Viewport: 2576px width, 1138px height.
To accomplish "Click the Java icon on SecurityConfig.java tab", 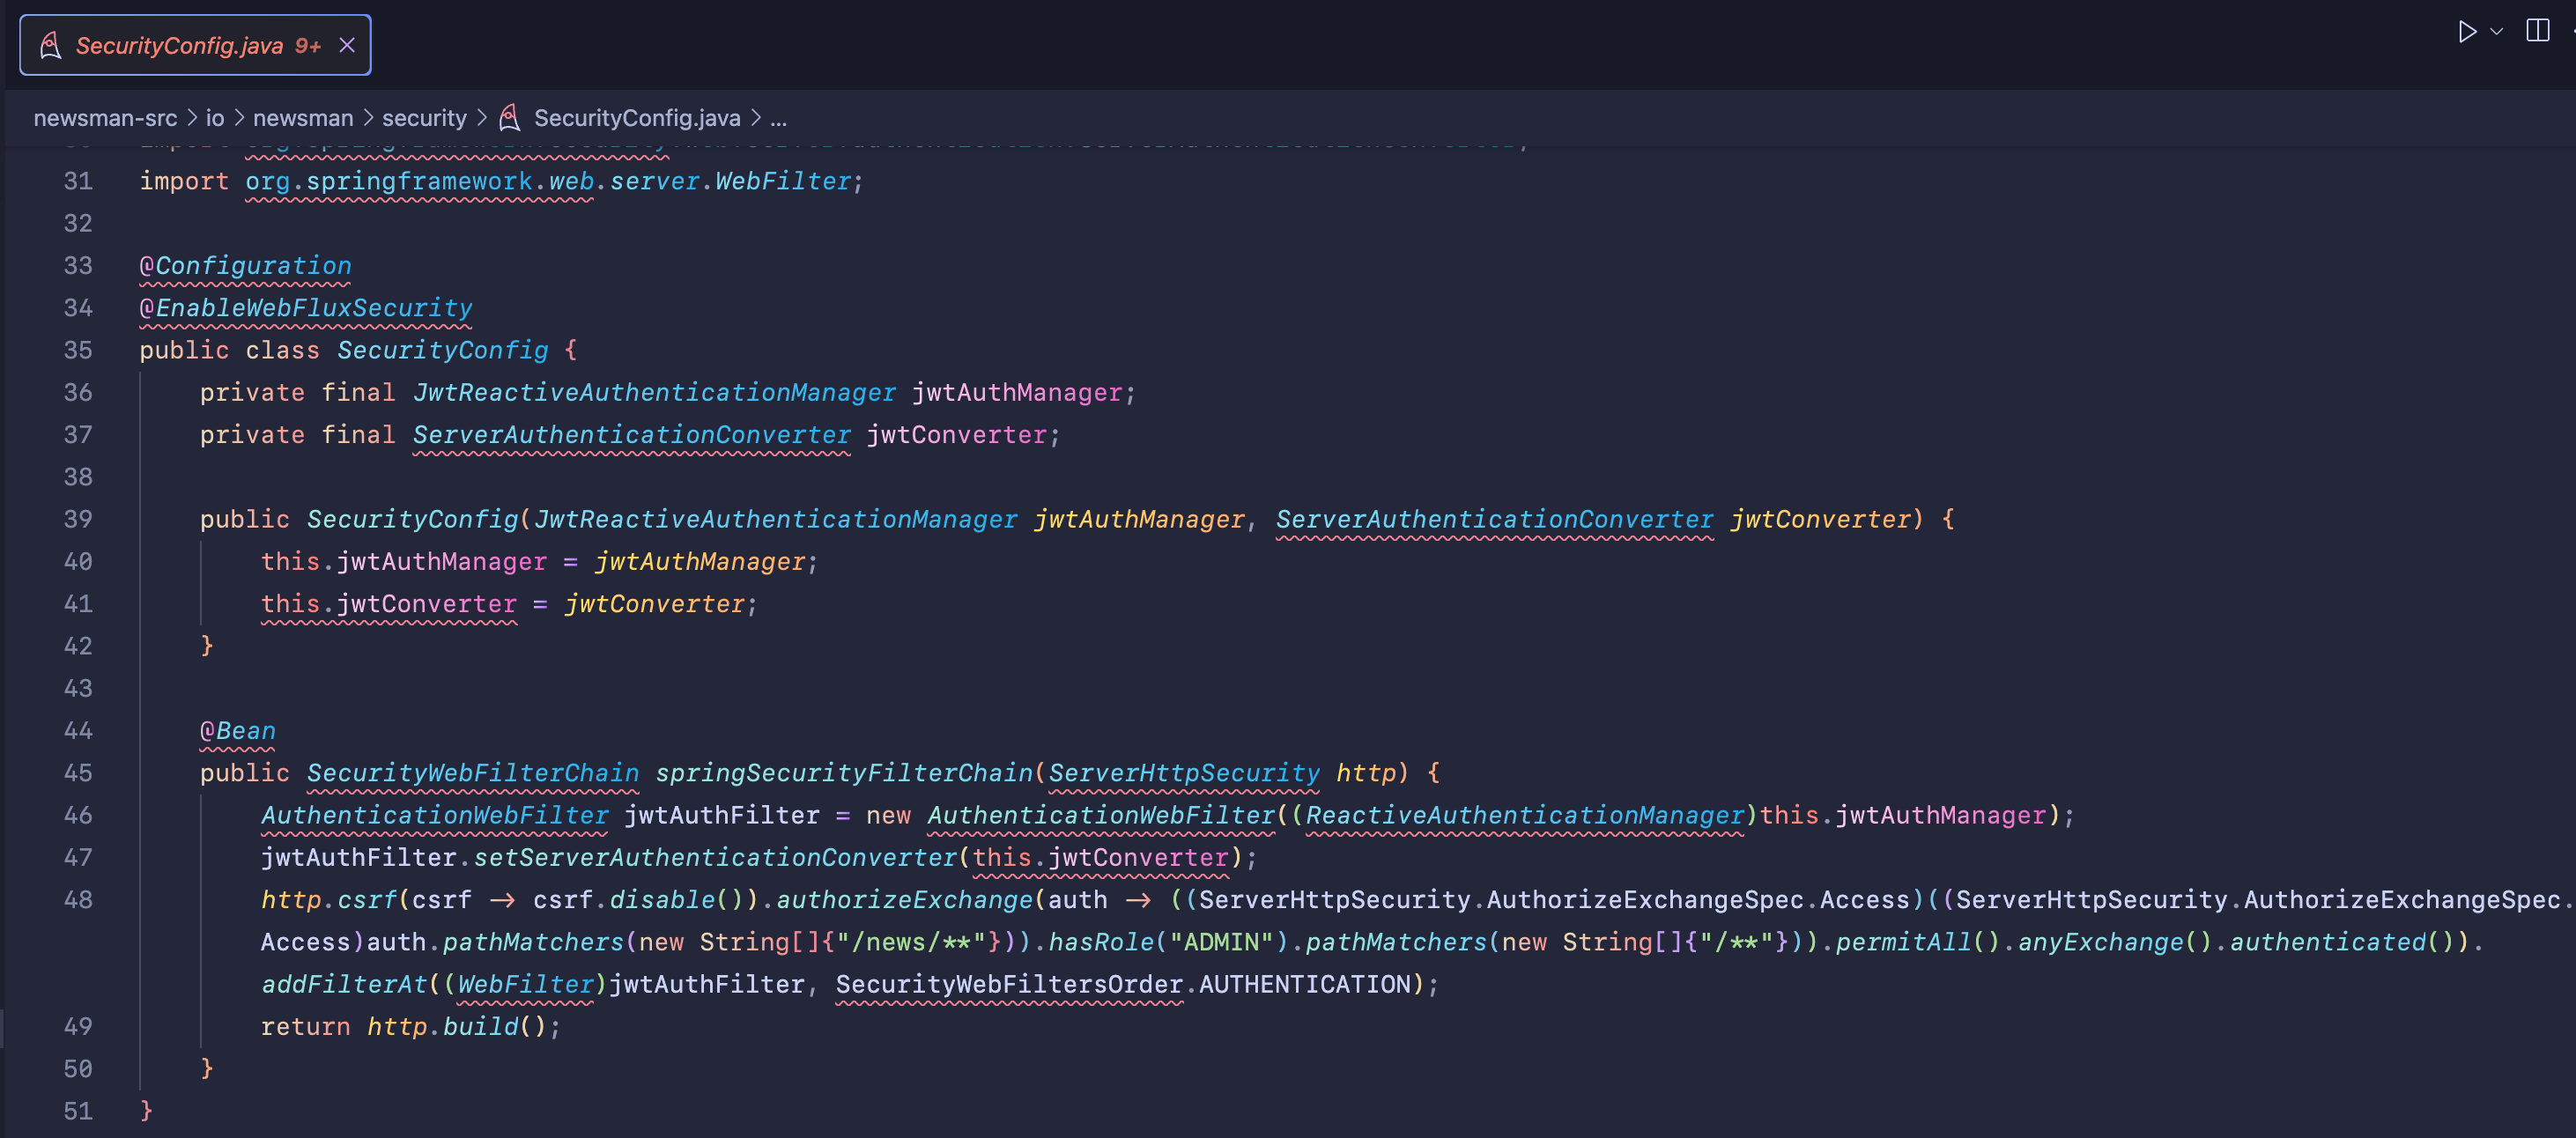I will (50, 45).
